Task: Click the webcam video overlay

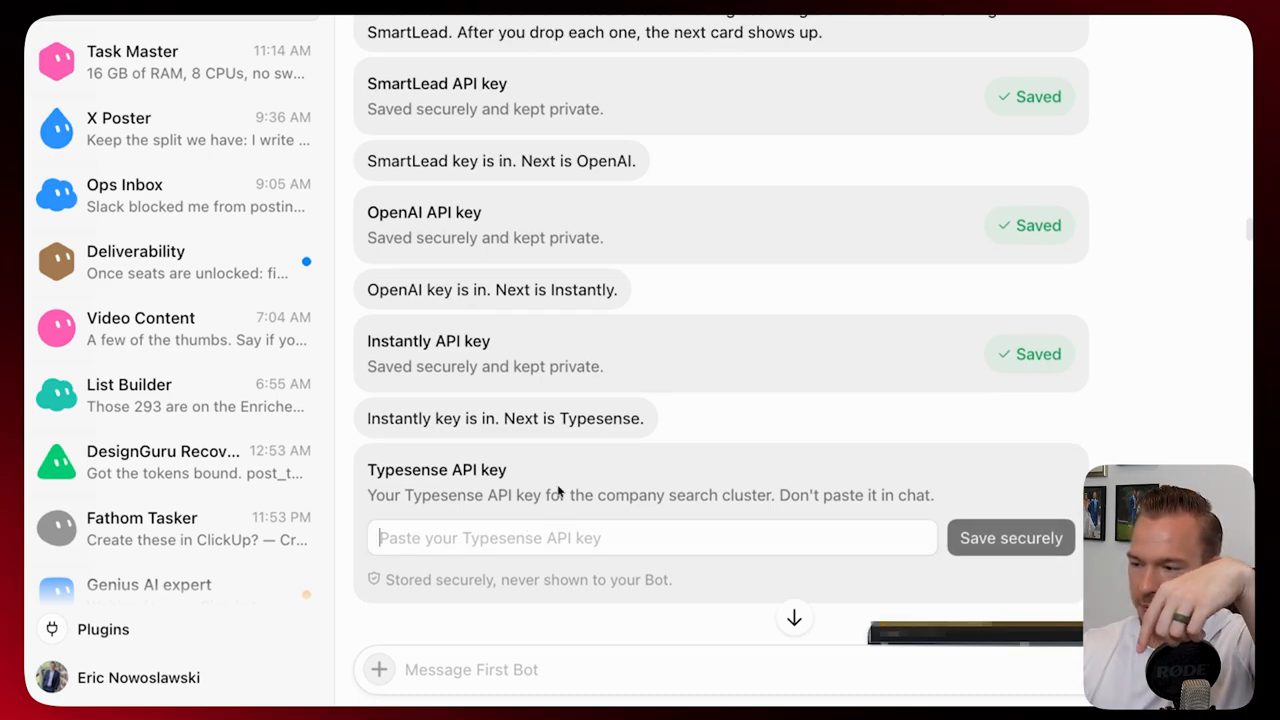Action: 1168,587
